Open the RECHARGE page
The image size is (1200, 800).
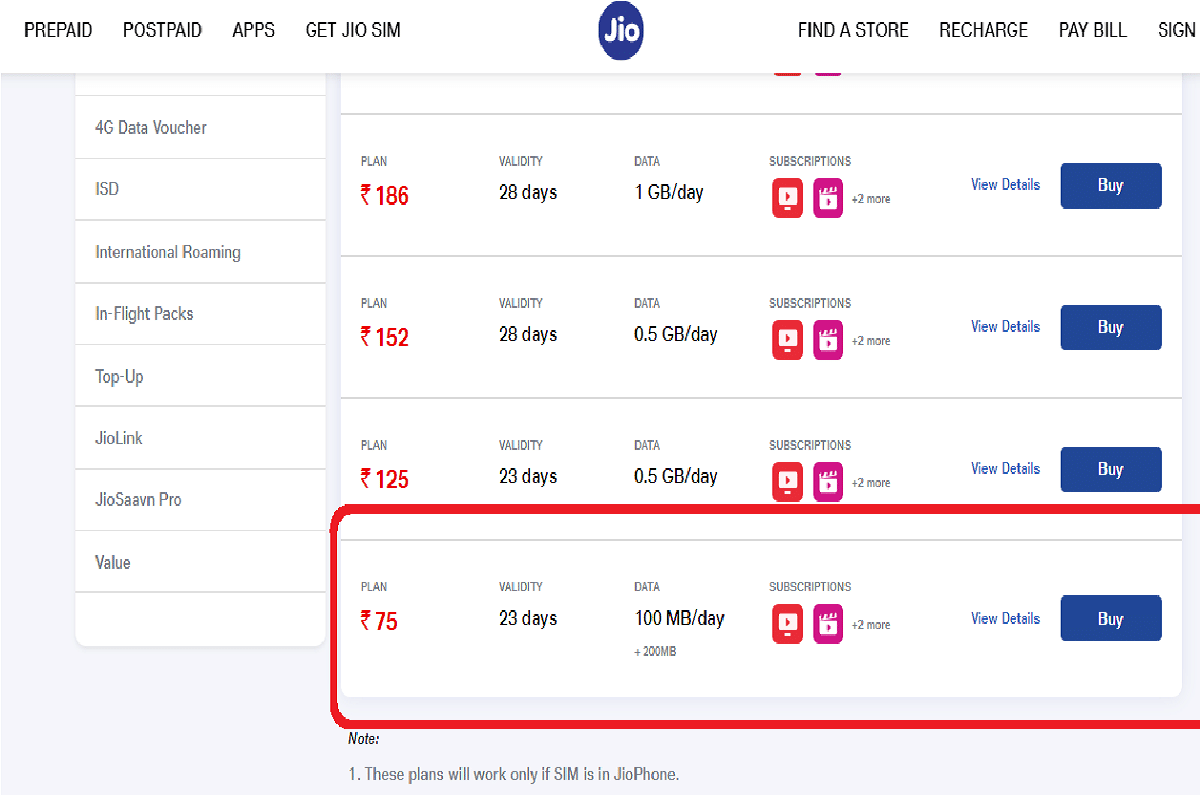pyautogui.click(x=983, y=30)
